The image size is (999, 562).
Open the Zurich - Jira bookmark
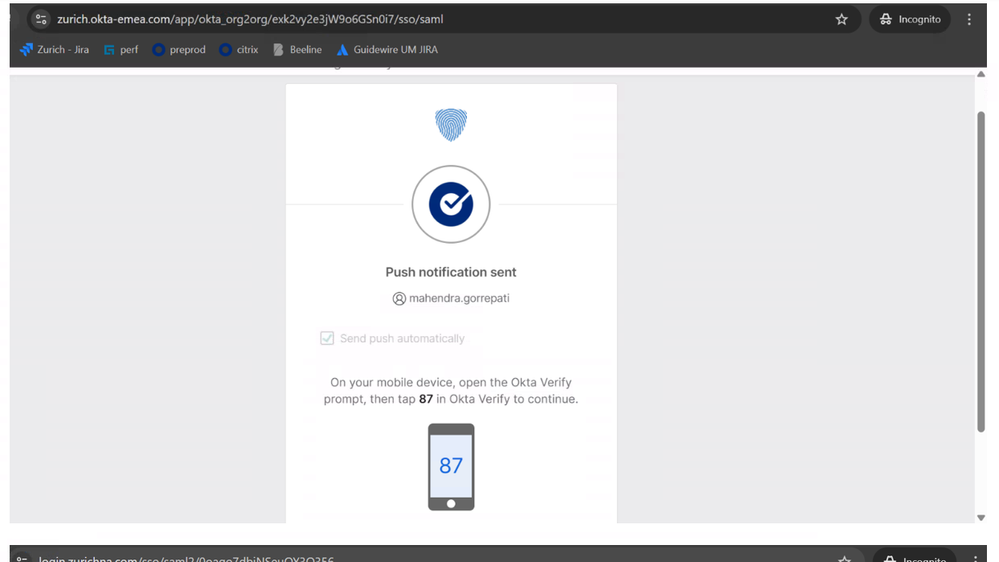click(x=54, y=50)
